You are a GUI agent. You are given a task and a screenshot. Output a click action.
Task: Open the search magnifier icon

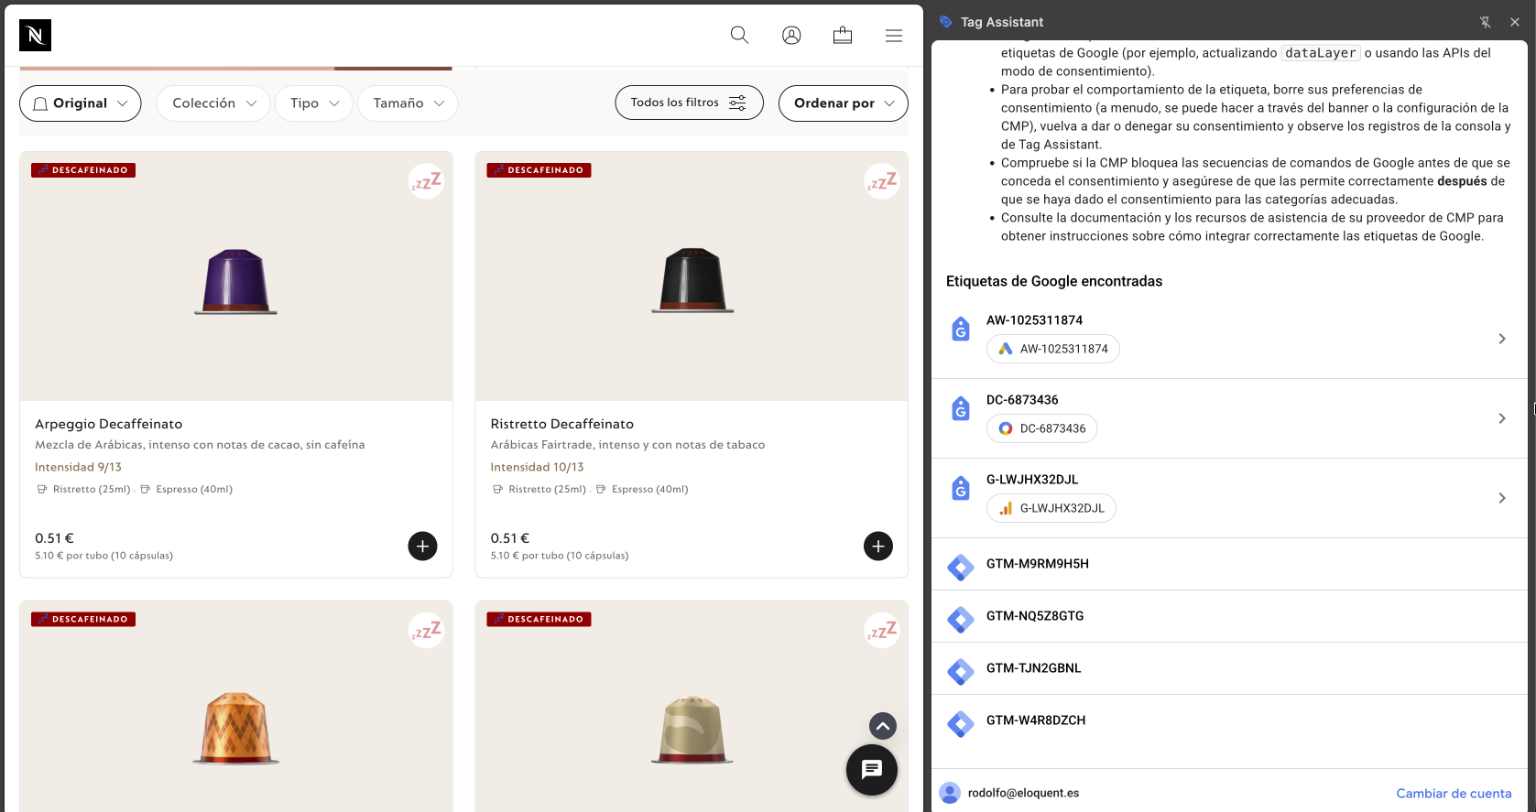(740, 35)
